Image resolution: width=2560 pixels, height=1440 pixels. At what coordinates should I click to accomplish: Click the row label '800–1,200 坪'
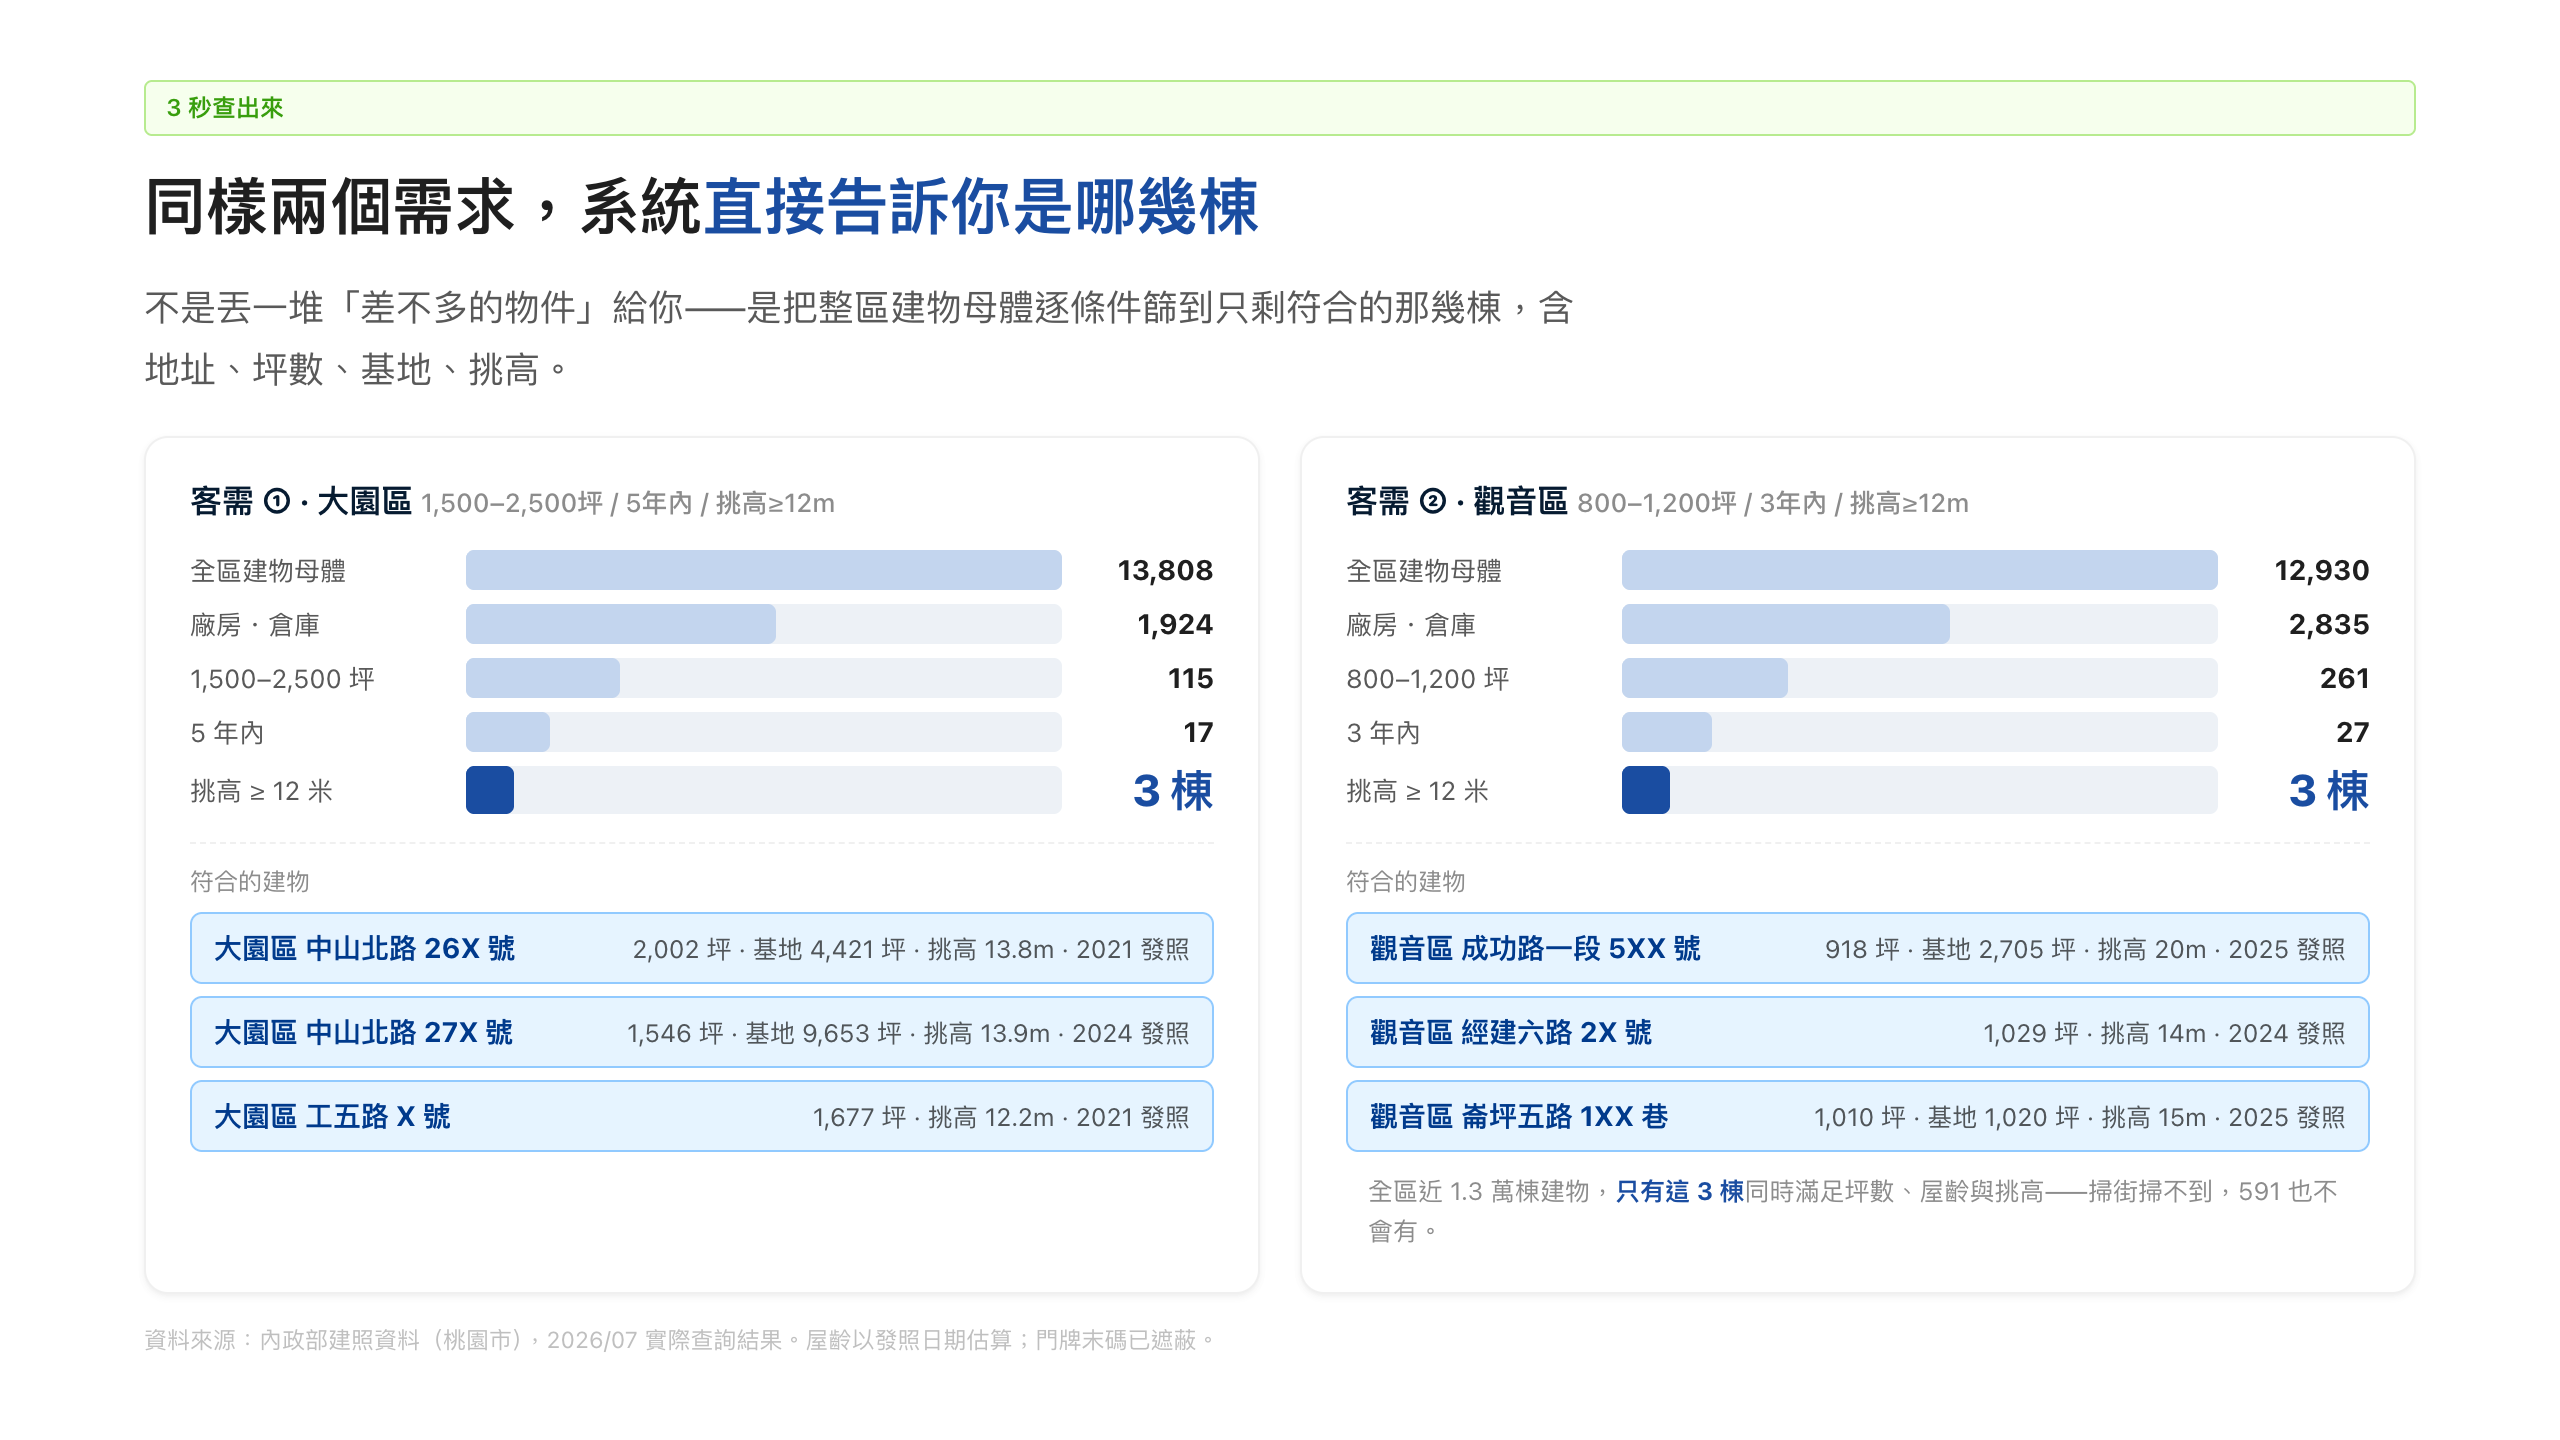1428,679
